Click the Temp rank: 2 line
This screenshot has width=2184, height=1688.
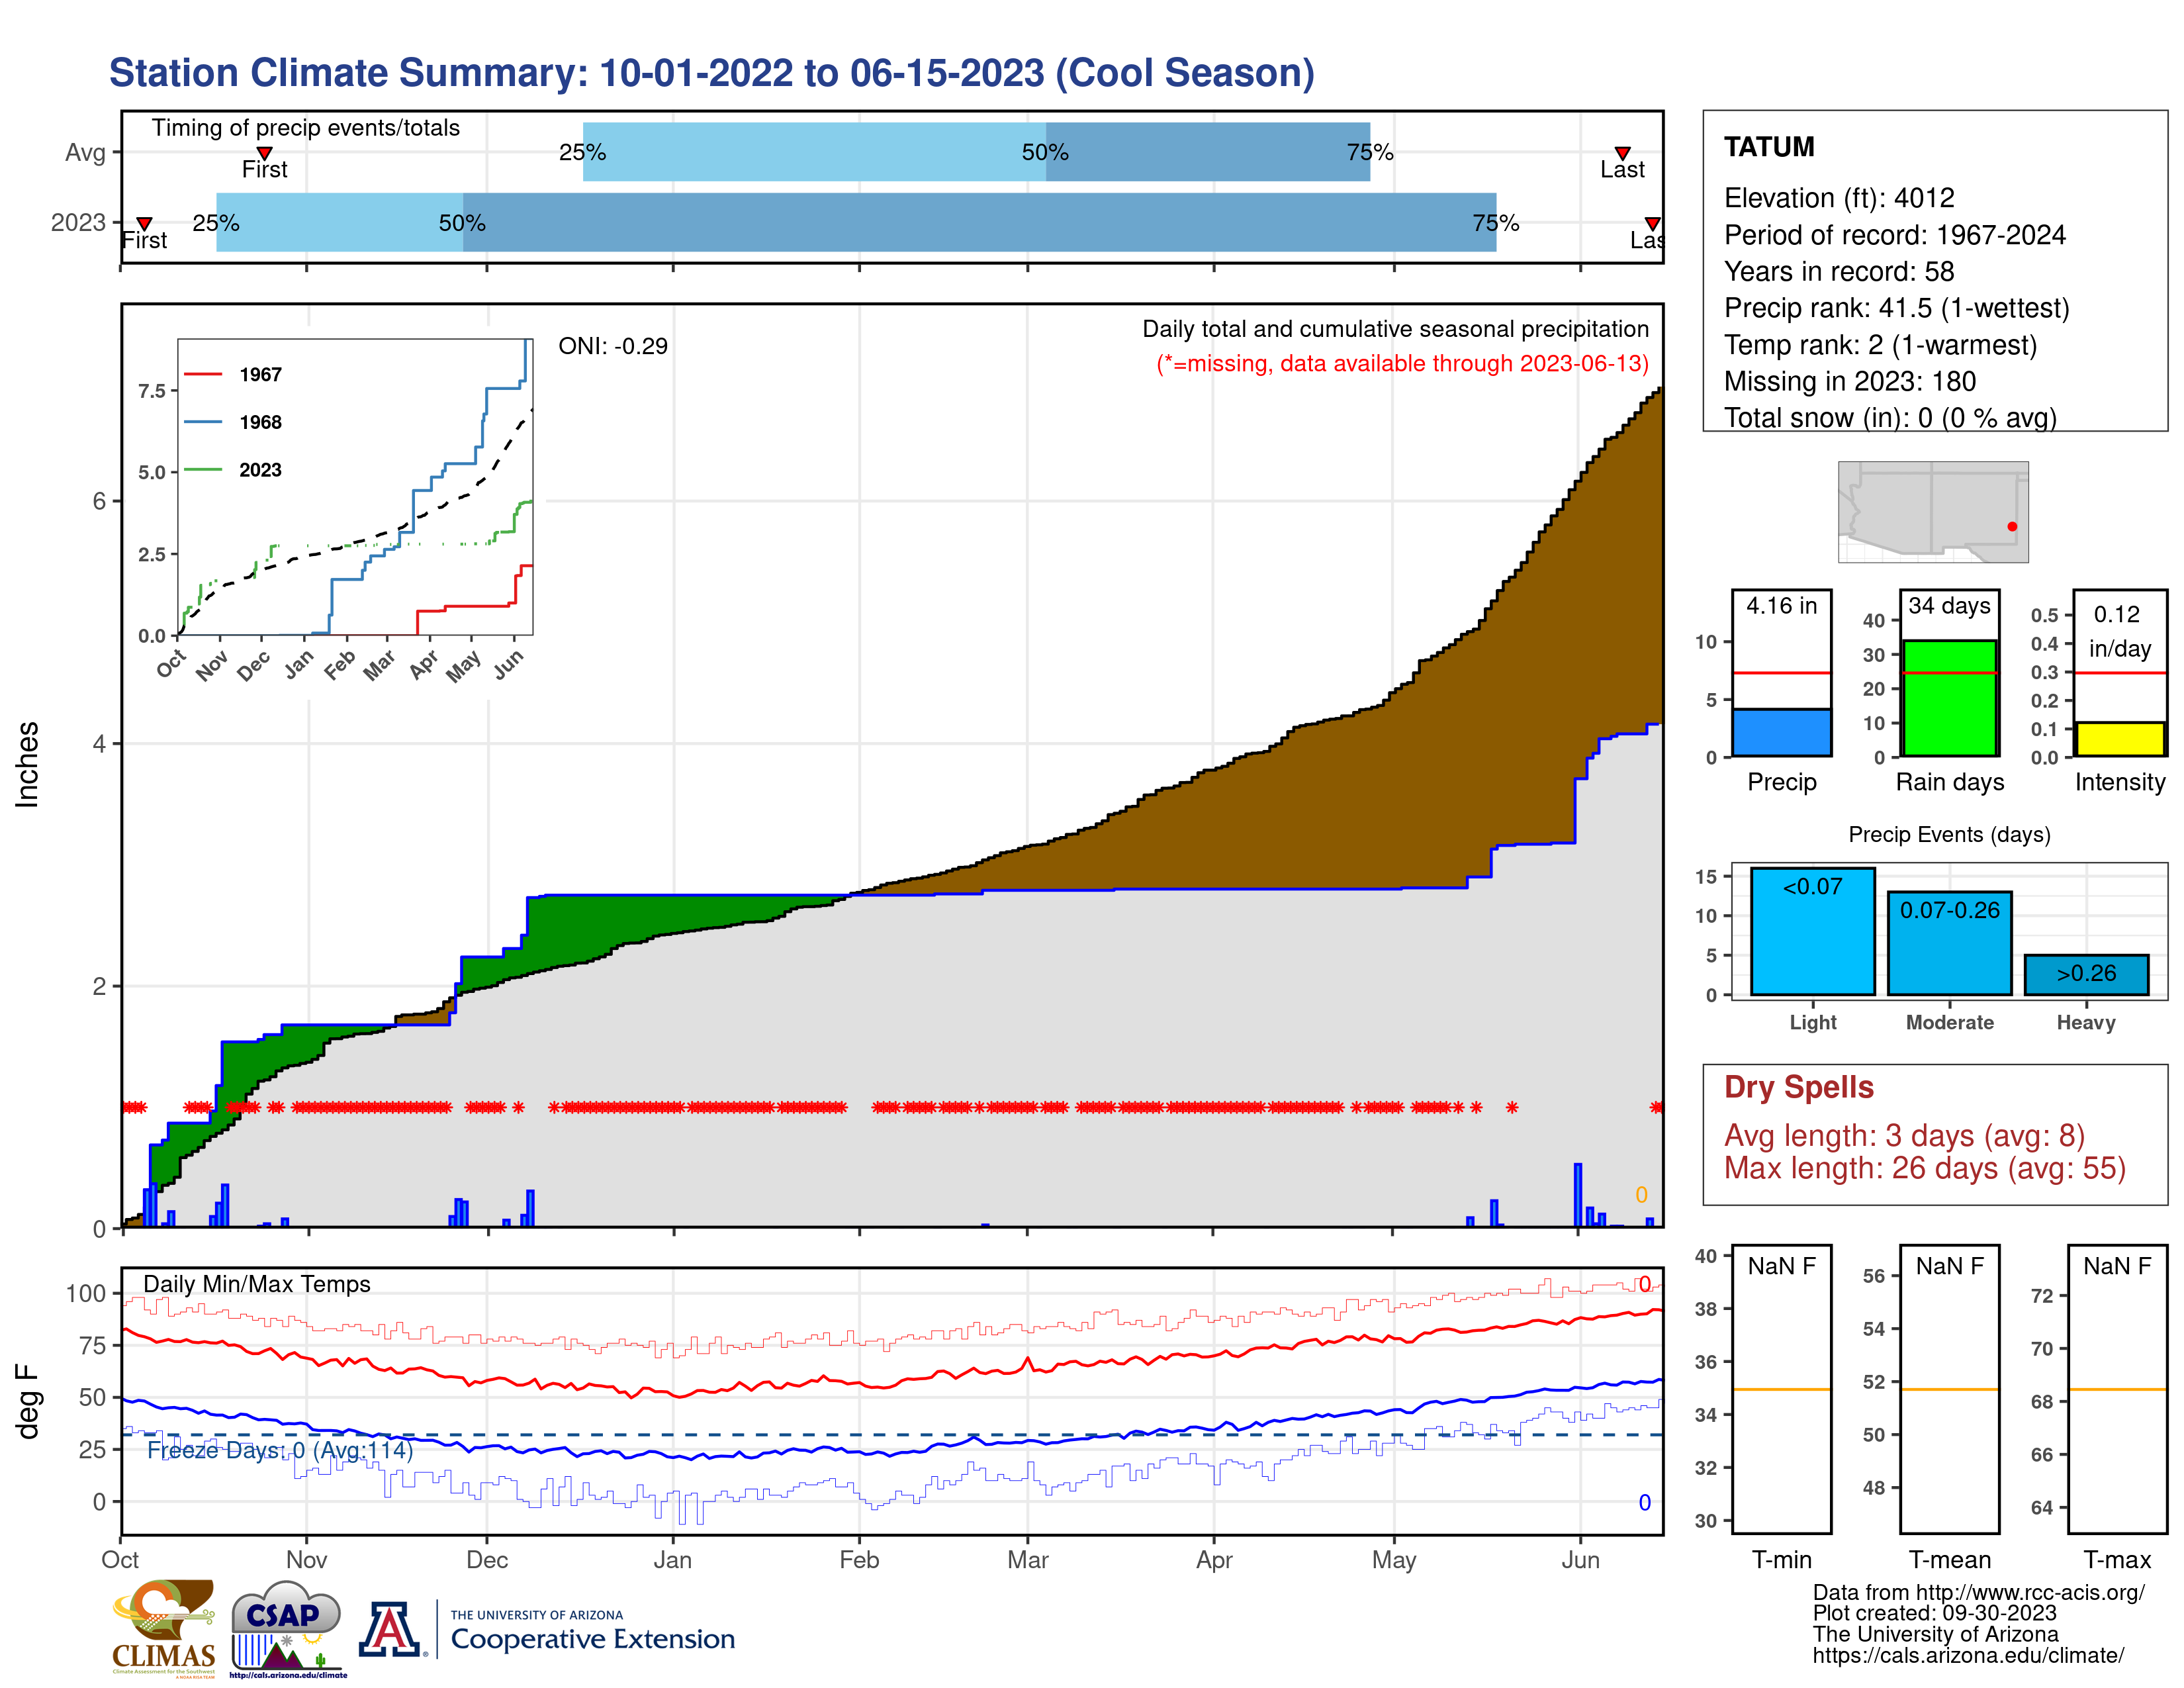point(1880,345)
